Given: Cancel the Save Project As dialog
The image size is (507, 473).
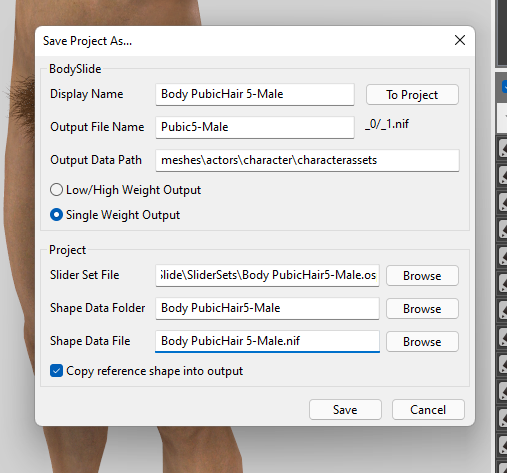Looking at the screenshot, I should point(428,410).
